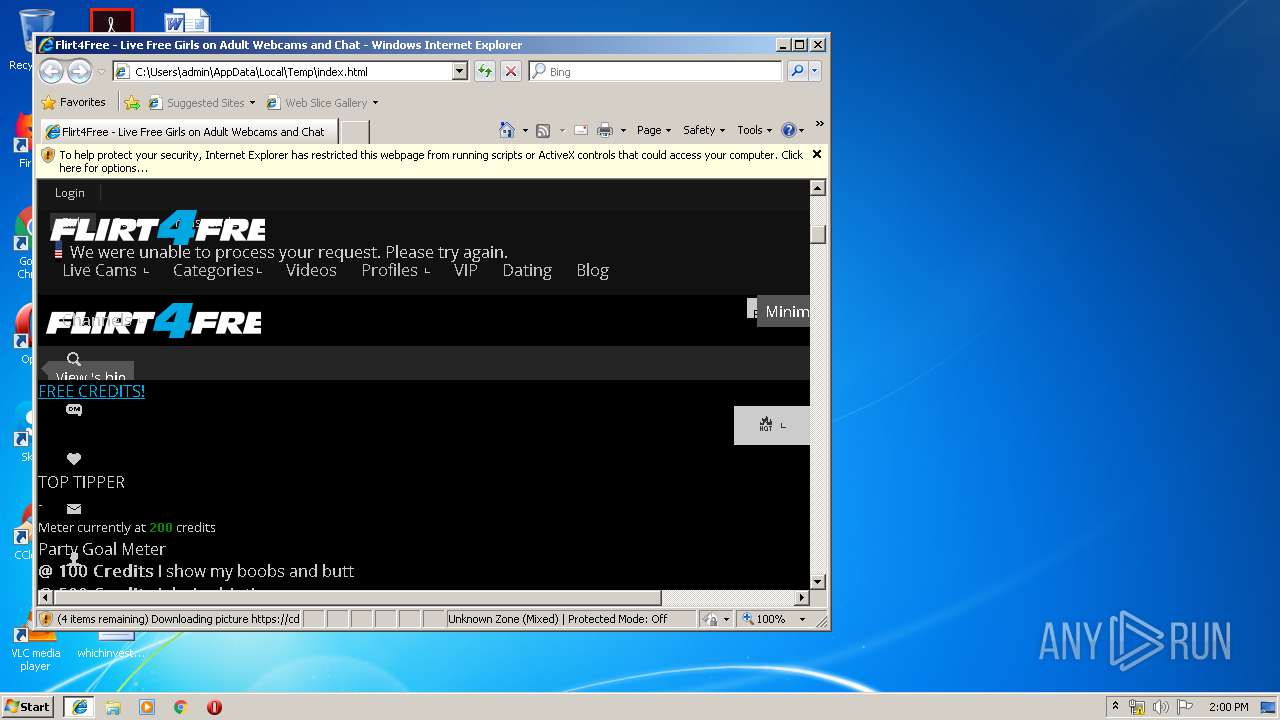Expand search provider dropdown

coord(815,71)
